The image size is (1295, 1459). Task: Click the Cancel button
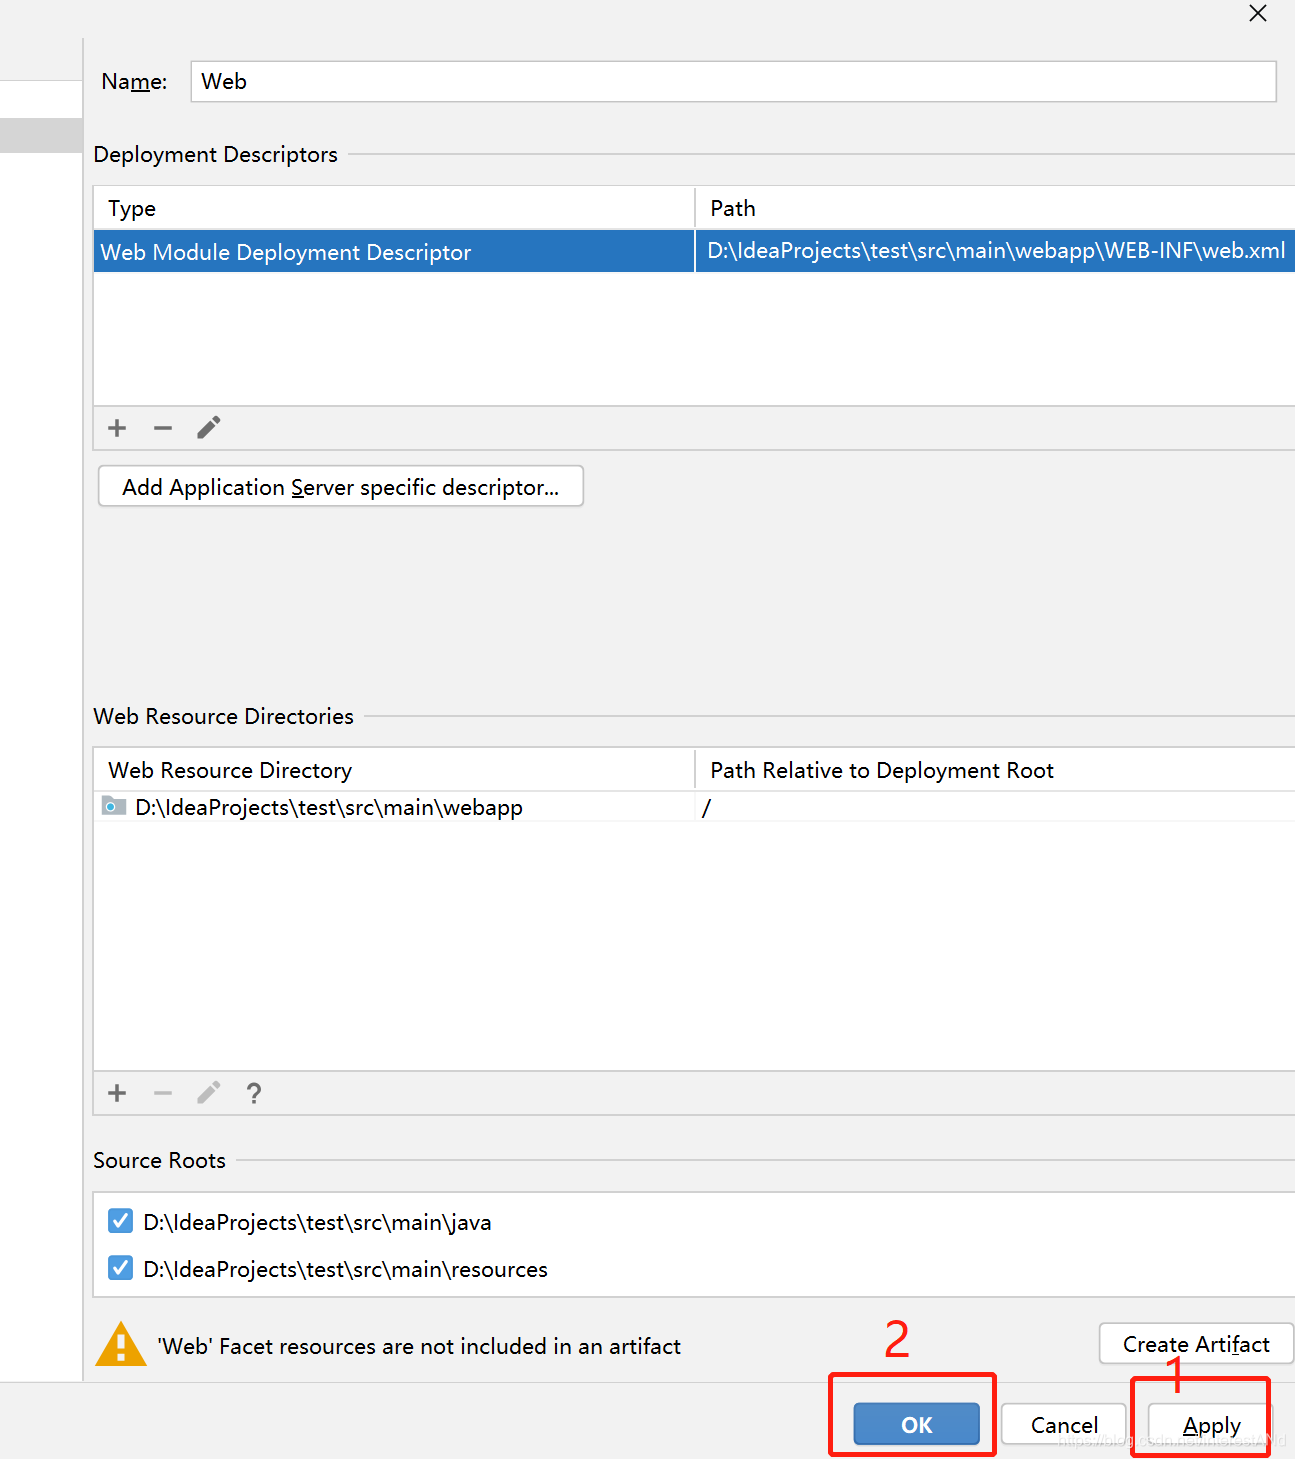(x=1064, y=1424)
